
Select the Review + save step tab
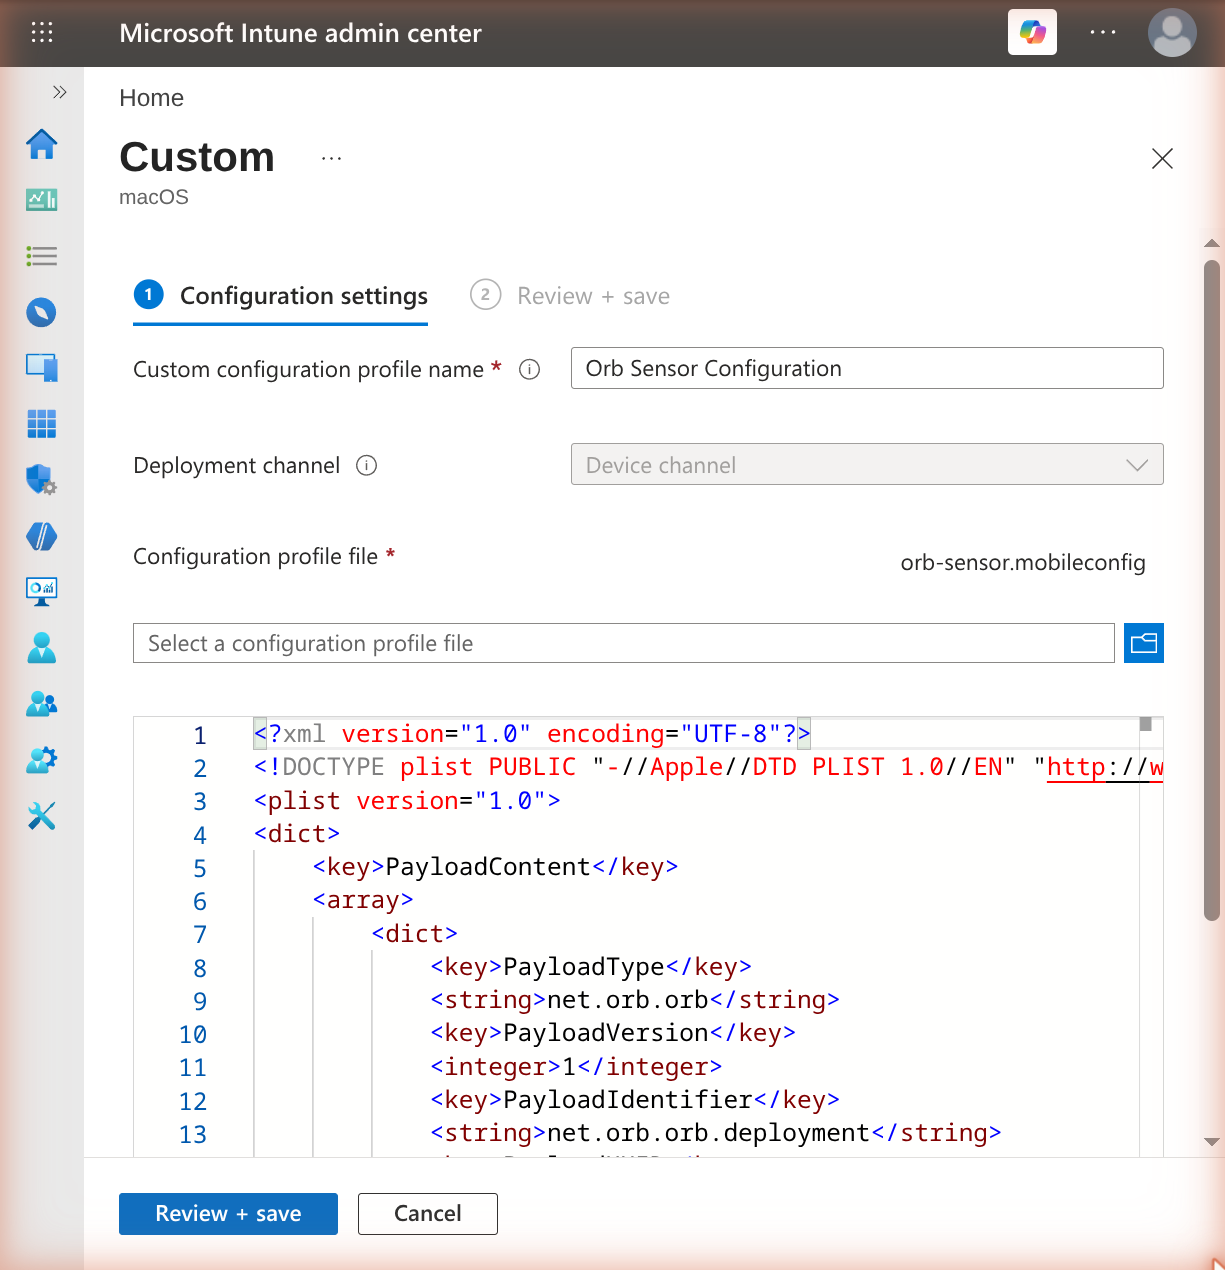tap(570, 296)
